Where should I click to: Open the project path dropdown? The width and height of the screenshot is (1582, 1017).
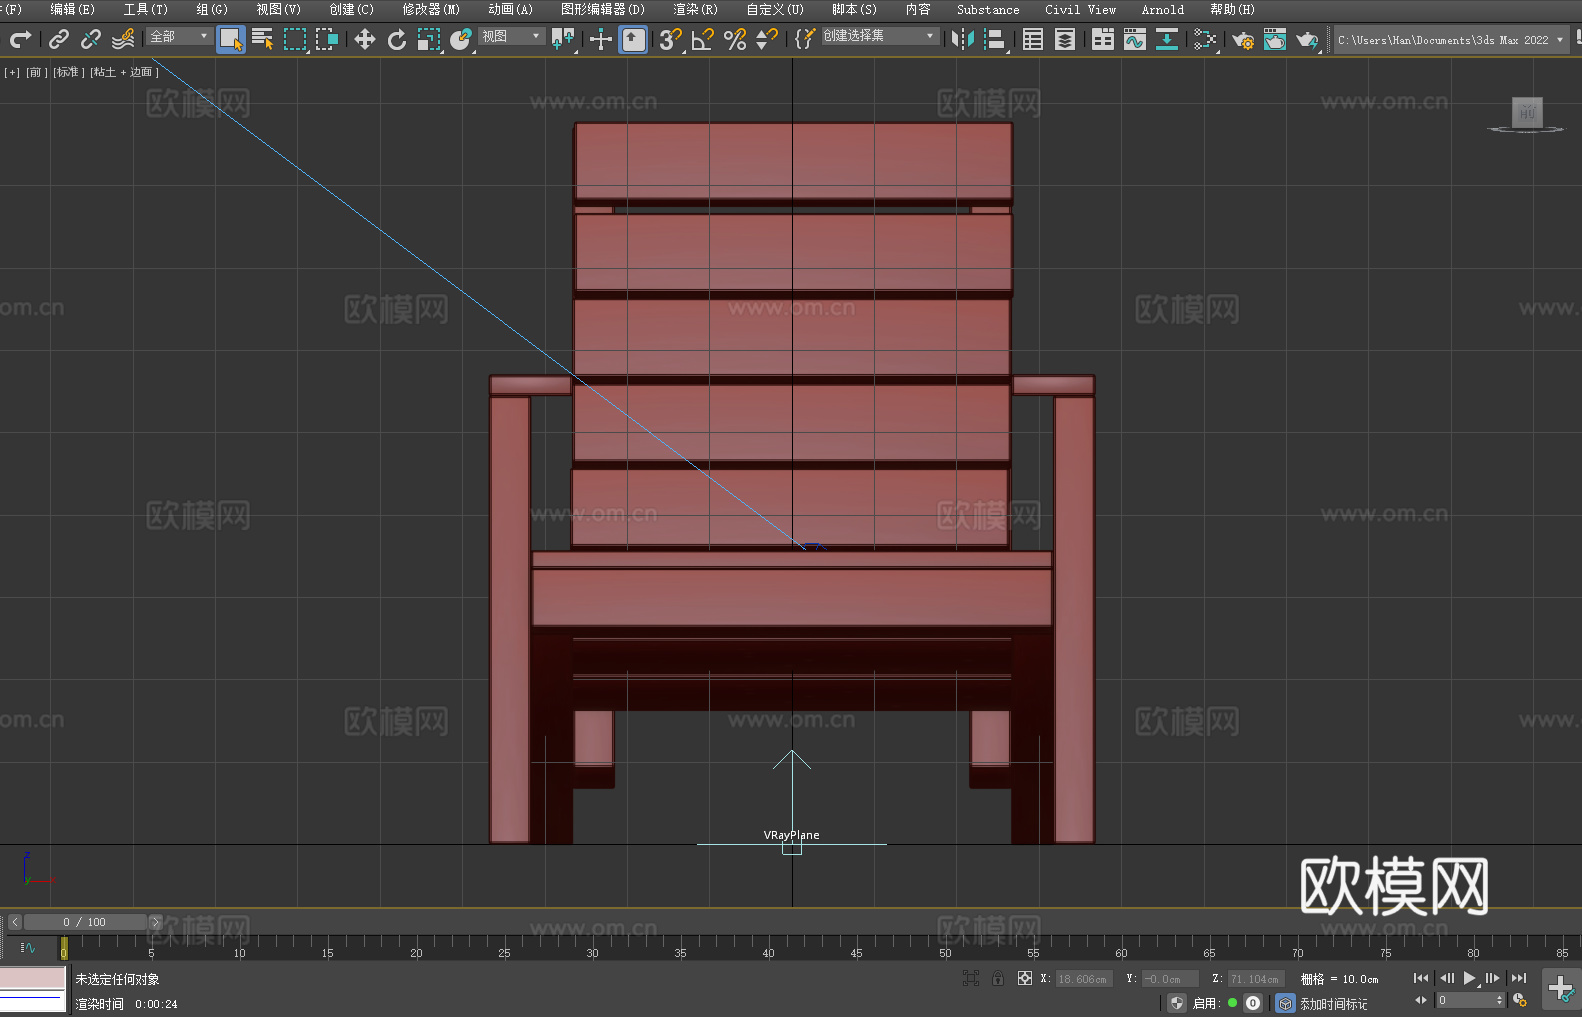(1451, 40)
